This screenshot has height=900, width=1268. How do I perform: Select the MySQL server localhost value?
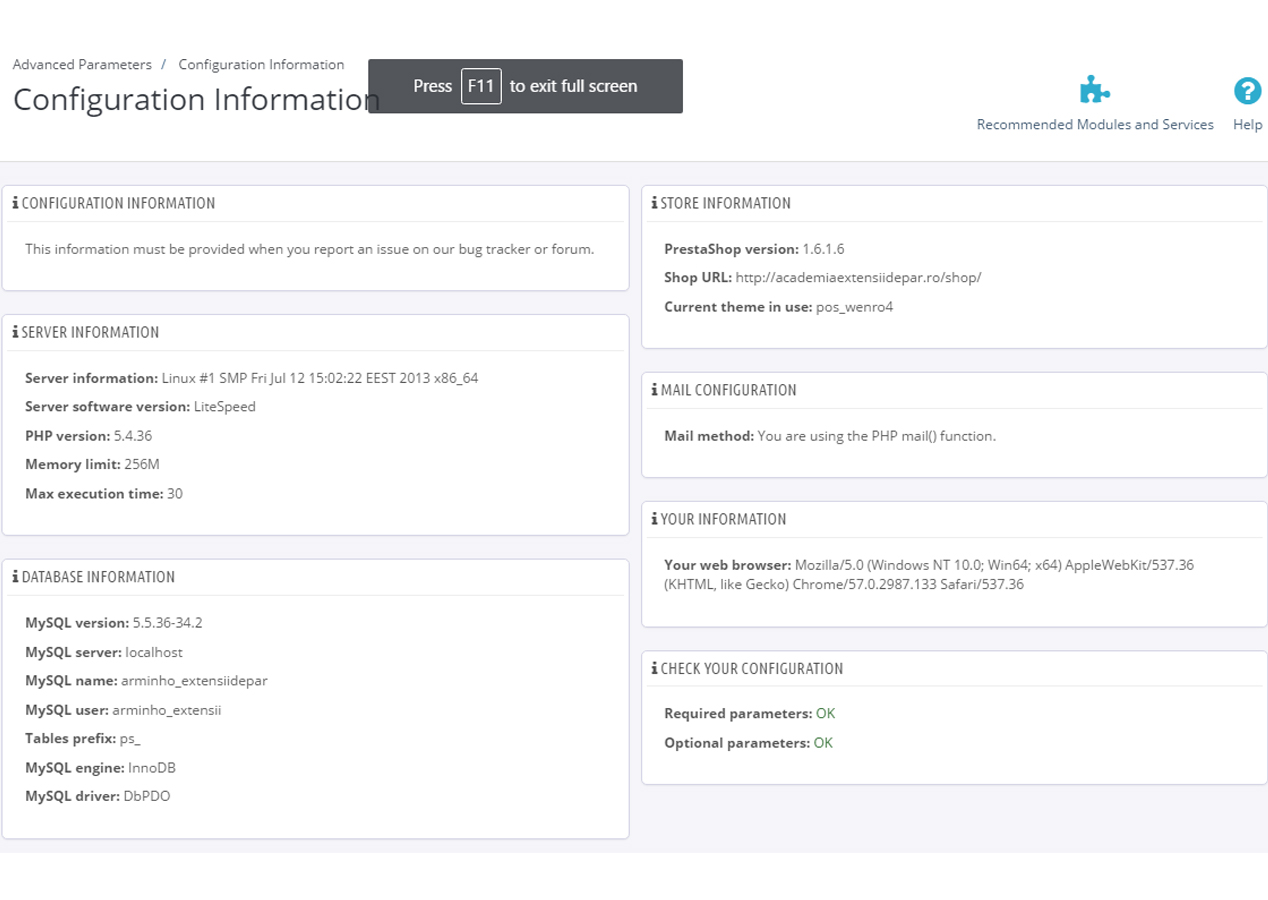click(x=154, y=652)
